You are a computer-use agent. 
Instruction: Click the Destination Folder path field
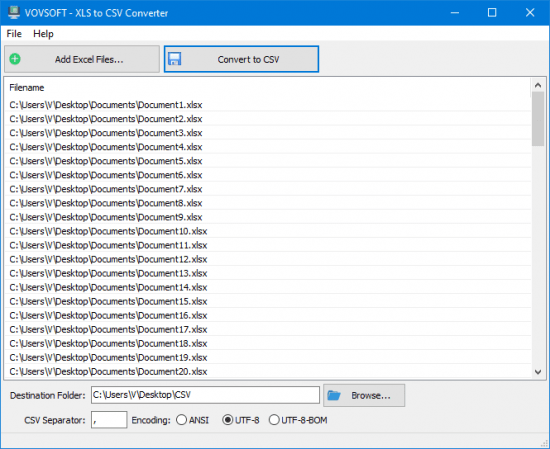(x=205, y=395)
